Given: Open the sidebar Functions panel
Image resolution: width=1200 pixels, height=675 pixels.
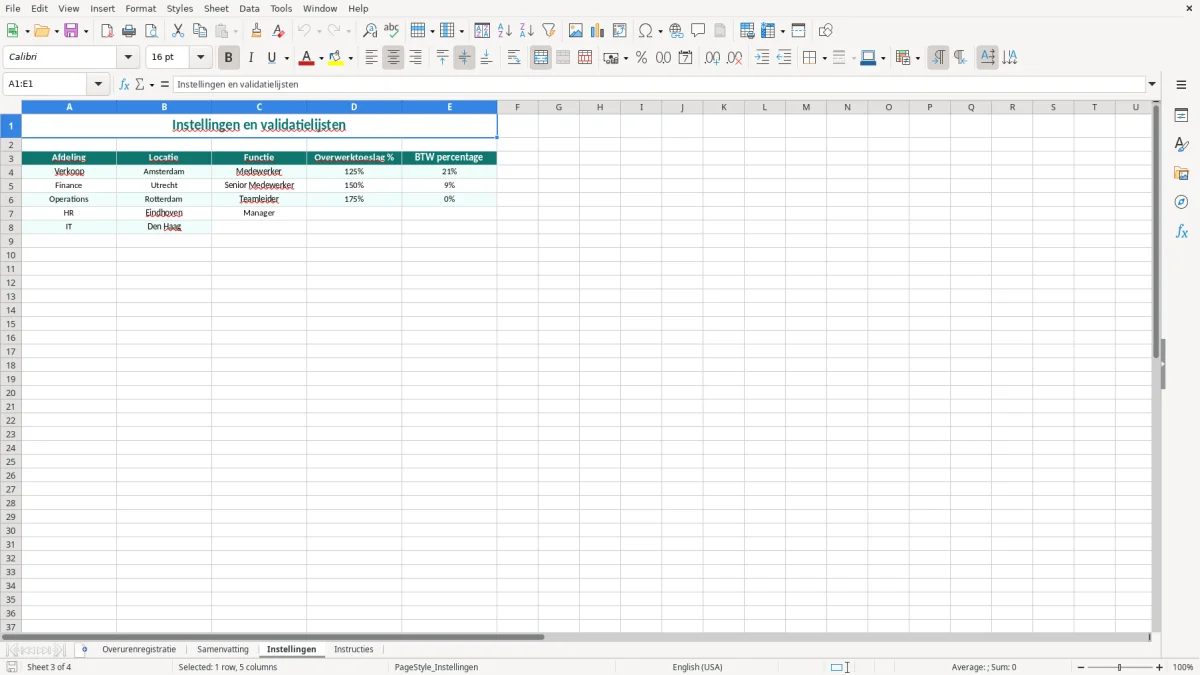Looking at the screenshot, I should tap(1181, 232).
